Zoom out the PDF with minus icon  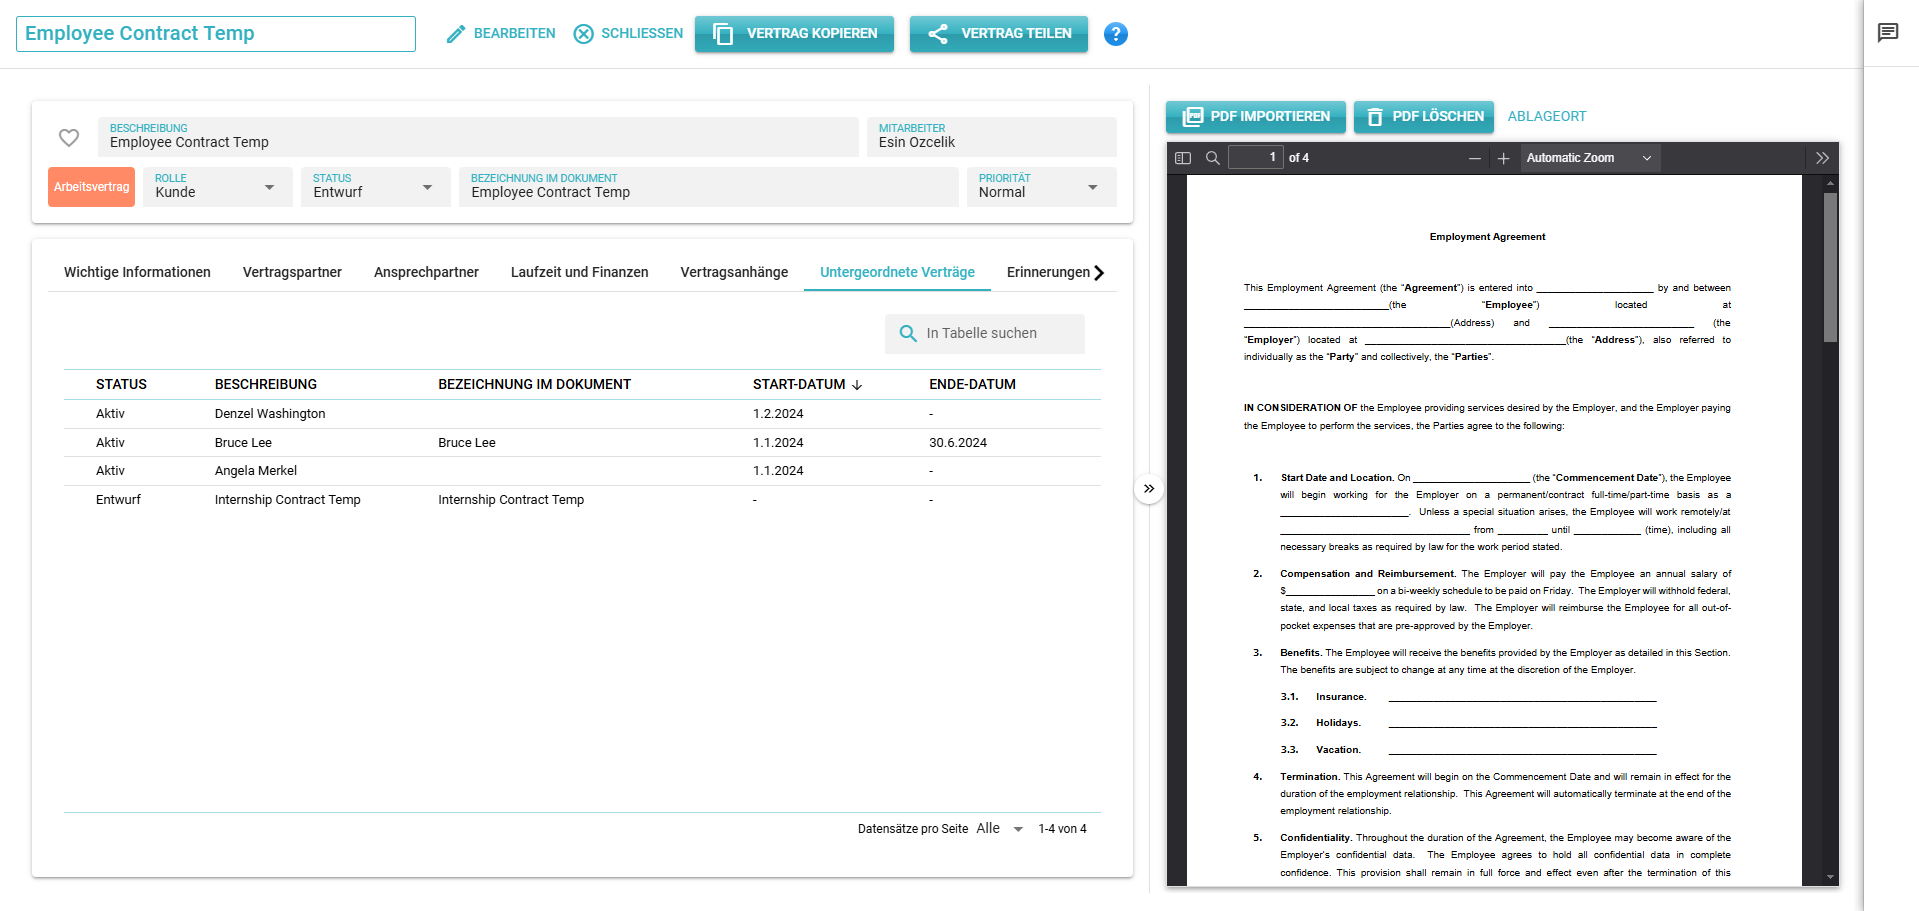coord(1474,158)
